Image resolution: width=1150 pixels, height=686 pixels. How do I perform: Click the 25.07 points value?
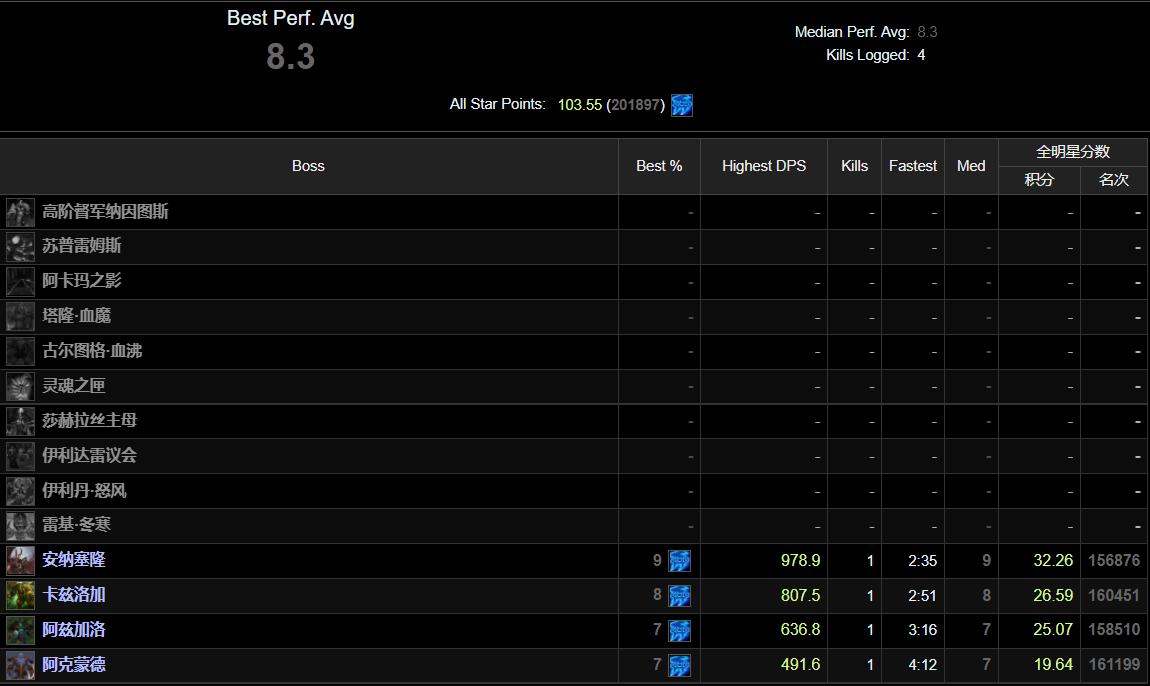tap(1053, 630)
